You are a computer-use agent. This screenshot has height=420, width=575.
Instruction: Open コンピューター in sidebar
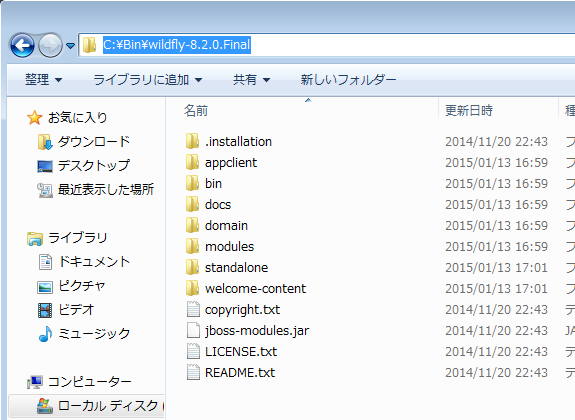(x=89, y=382)
